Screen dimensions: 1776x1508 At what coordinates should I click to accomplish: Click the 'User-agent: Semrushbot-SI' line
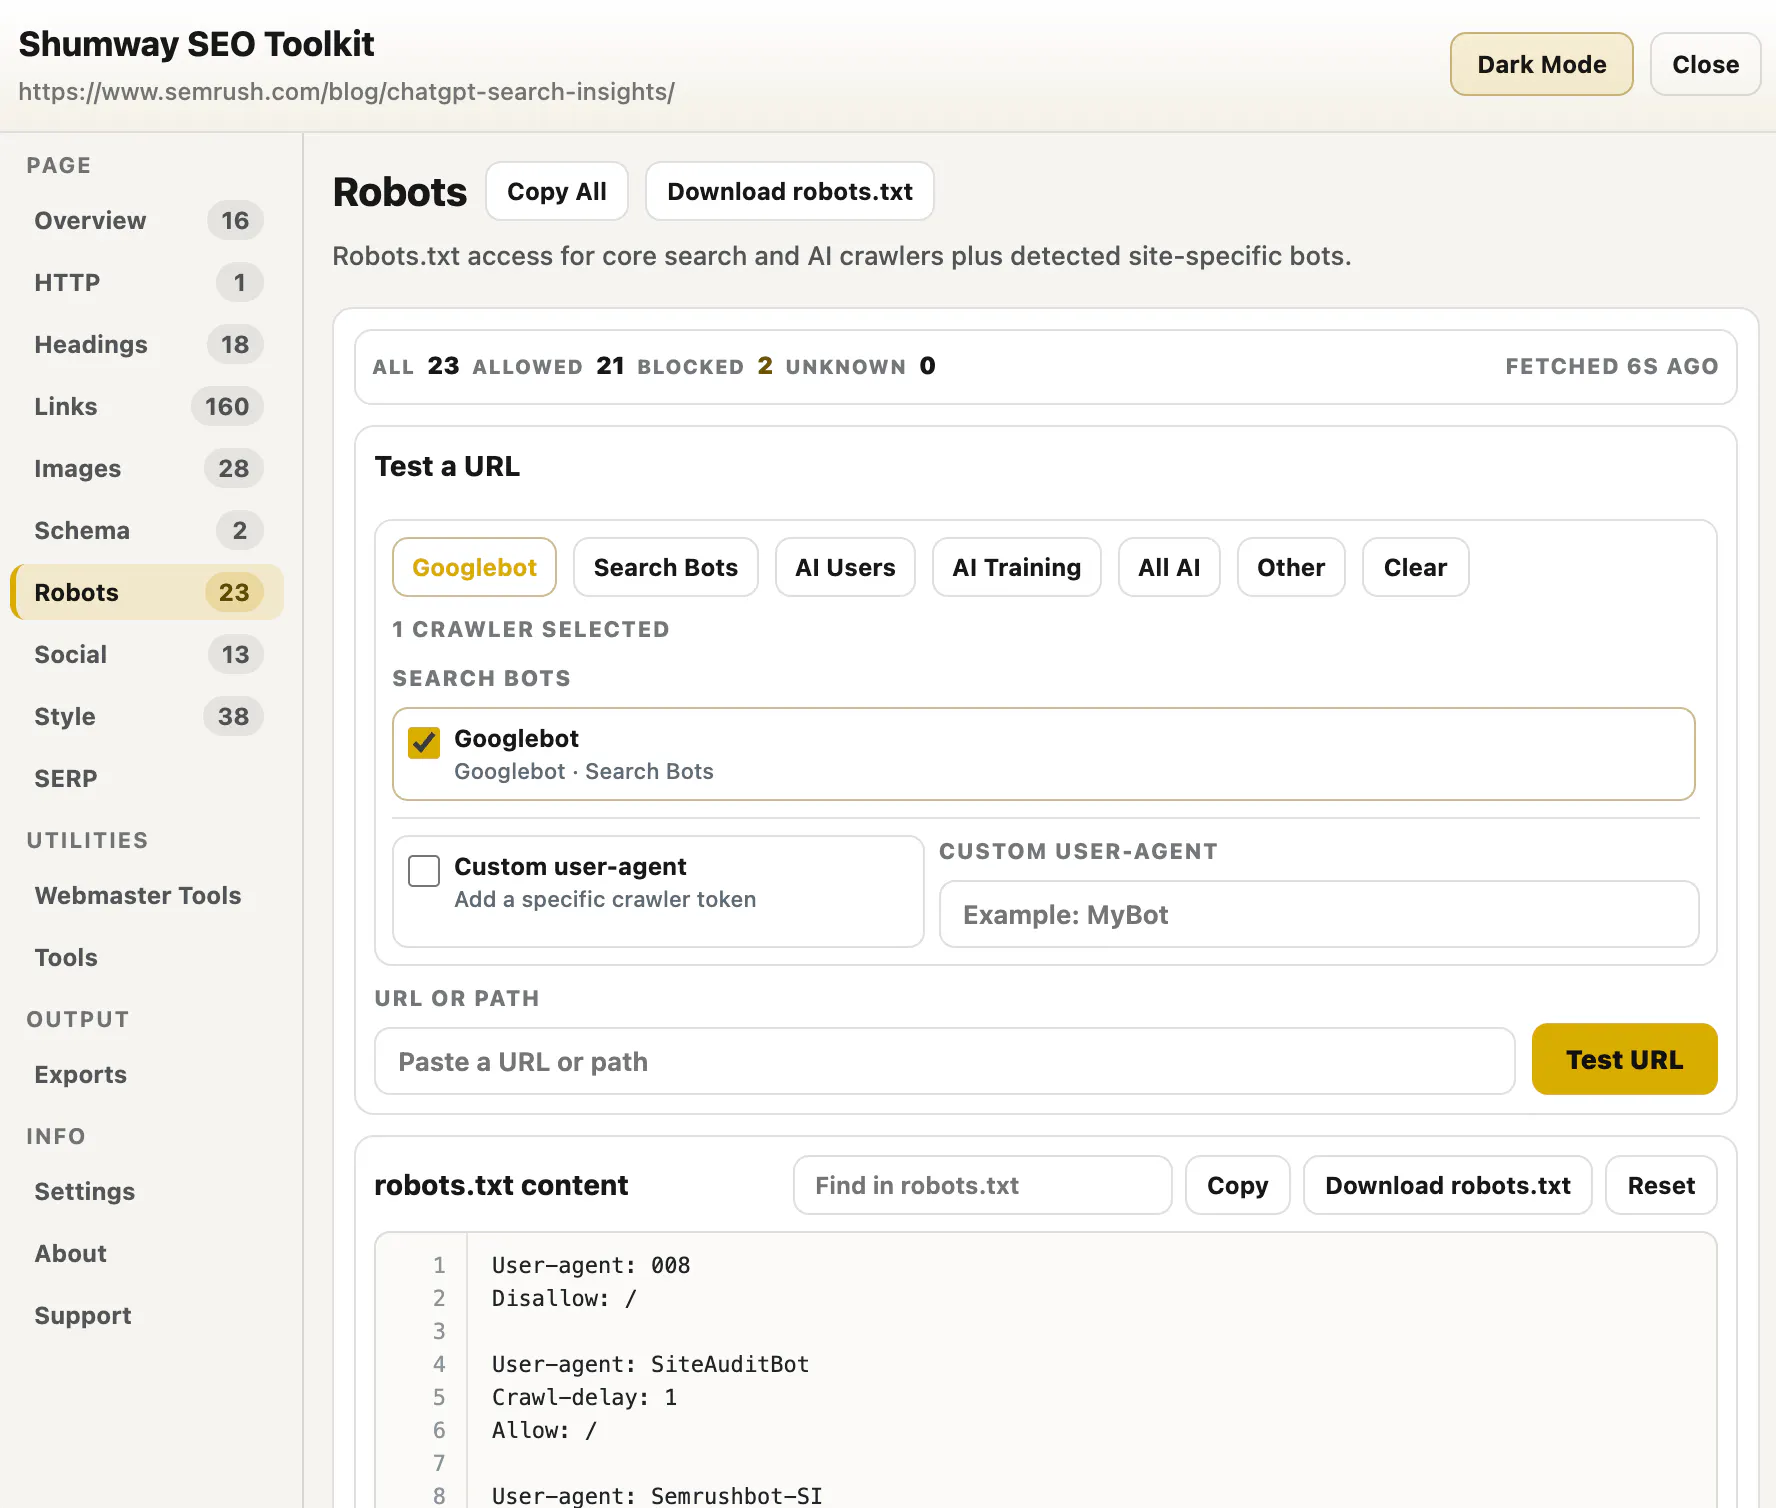pyautogui.click(x=657, y=1496)
